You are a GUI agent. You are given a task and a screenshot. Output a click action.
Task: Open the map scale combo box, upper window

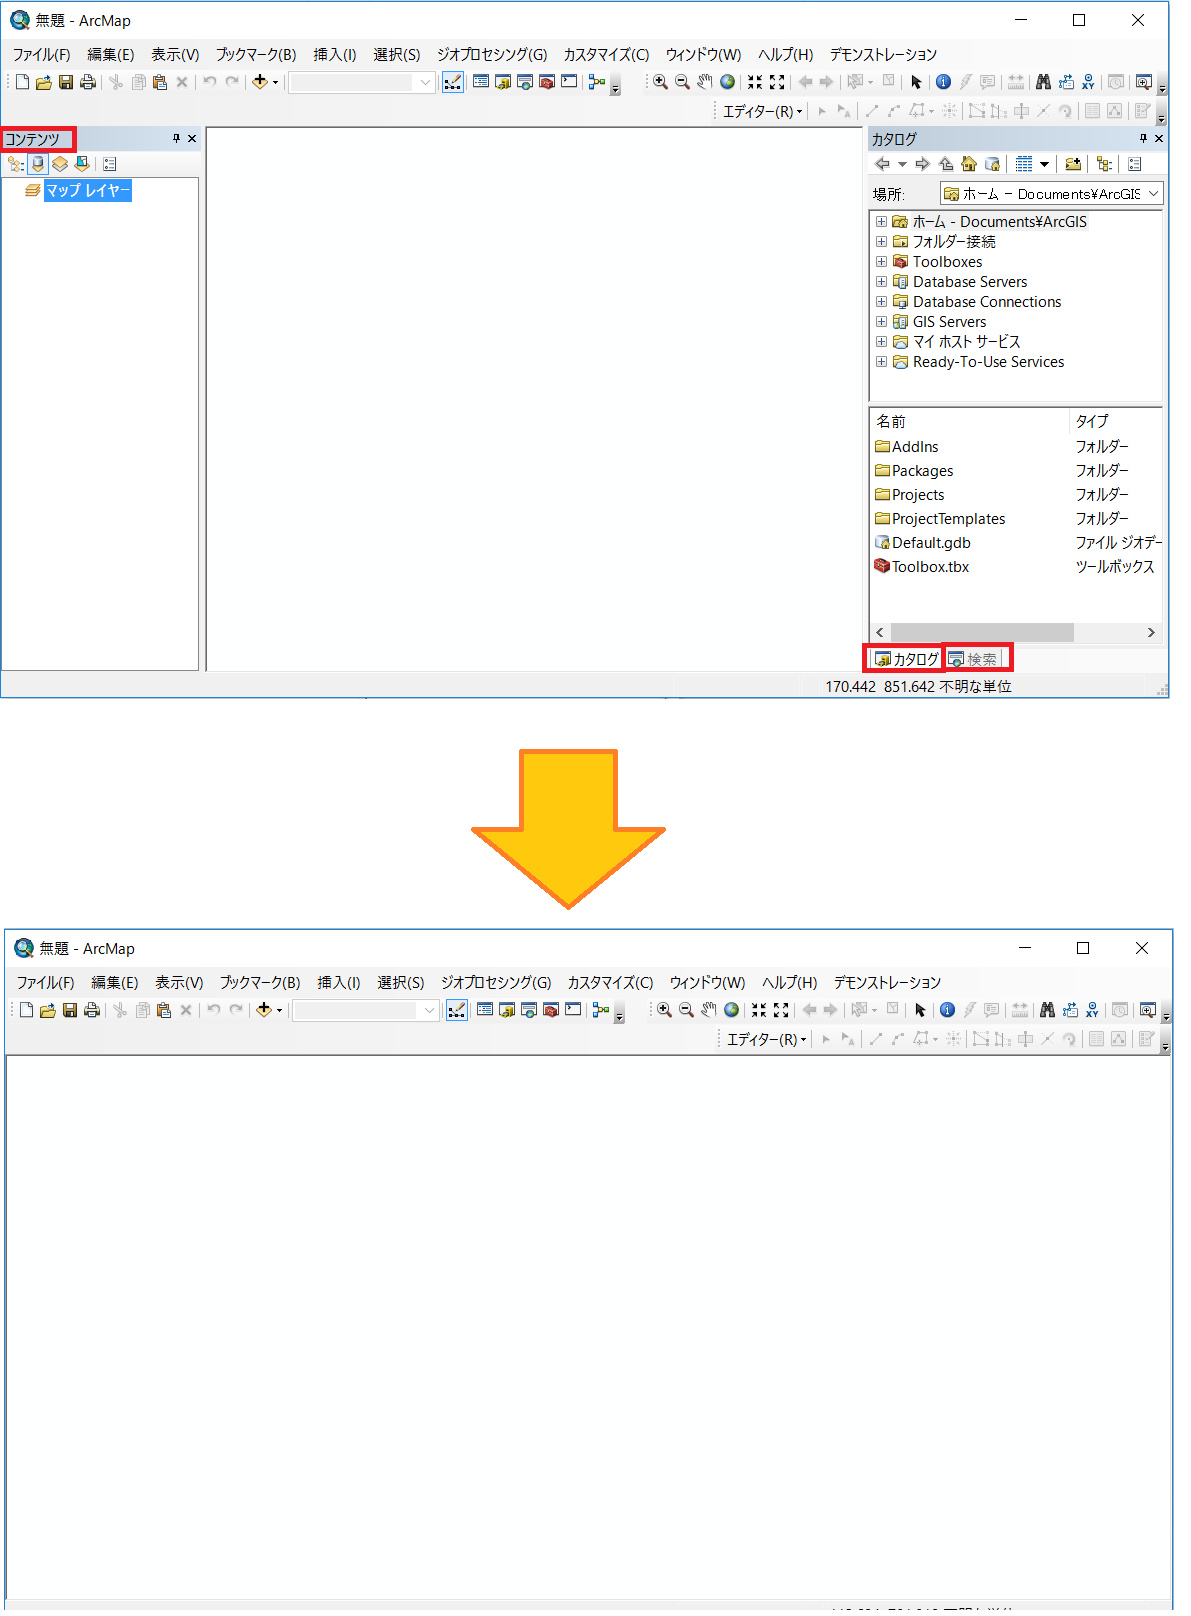click(x=362, y=82)
